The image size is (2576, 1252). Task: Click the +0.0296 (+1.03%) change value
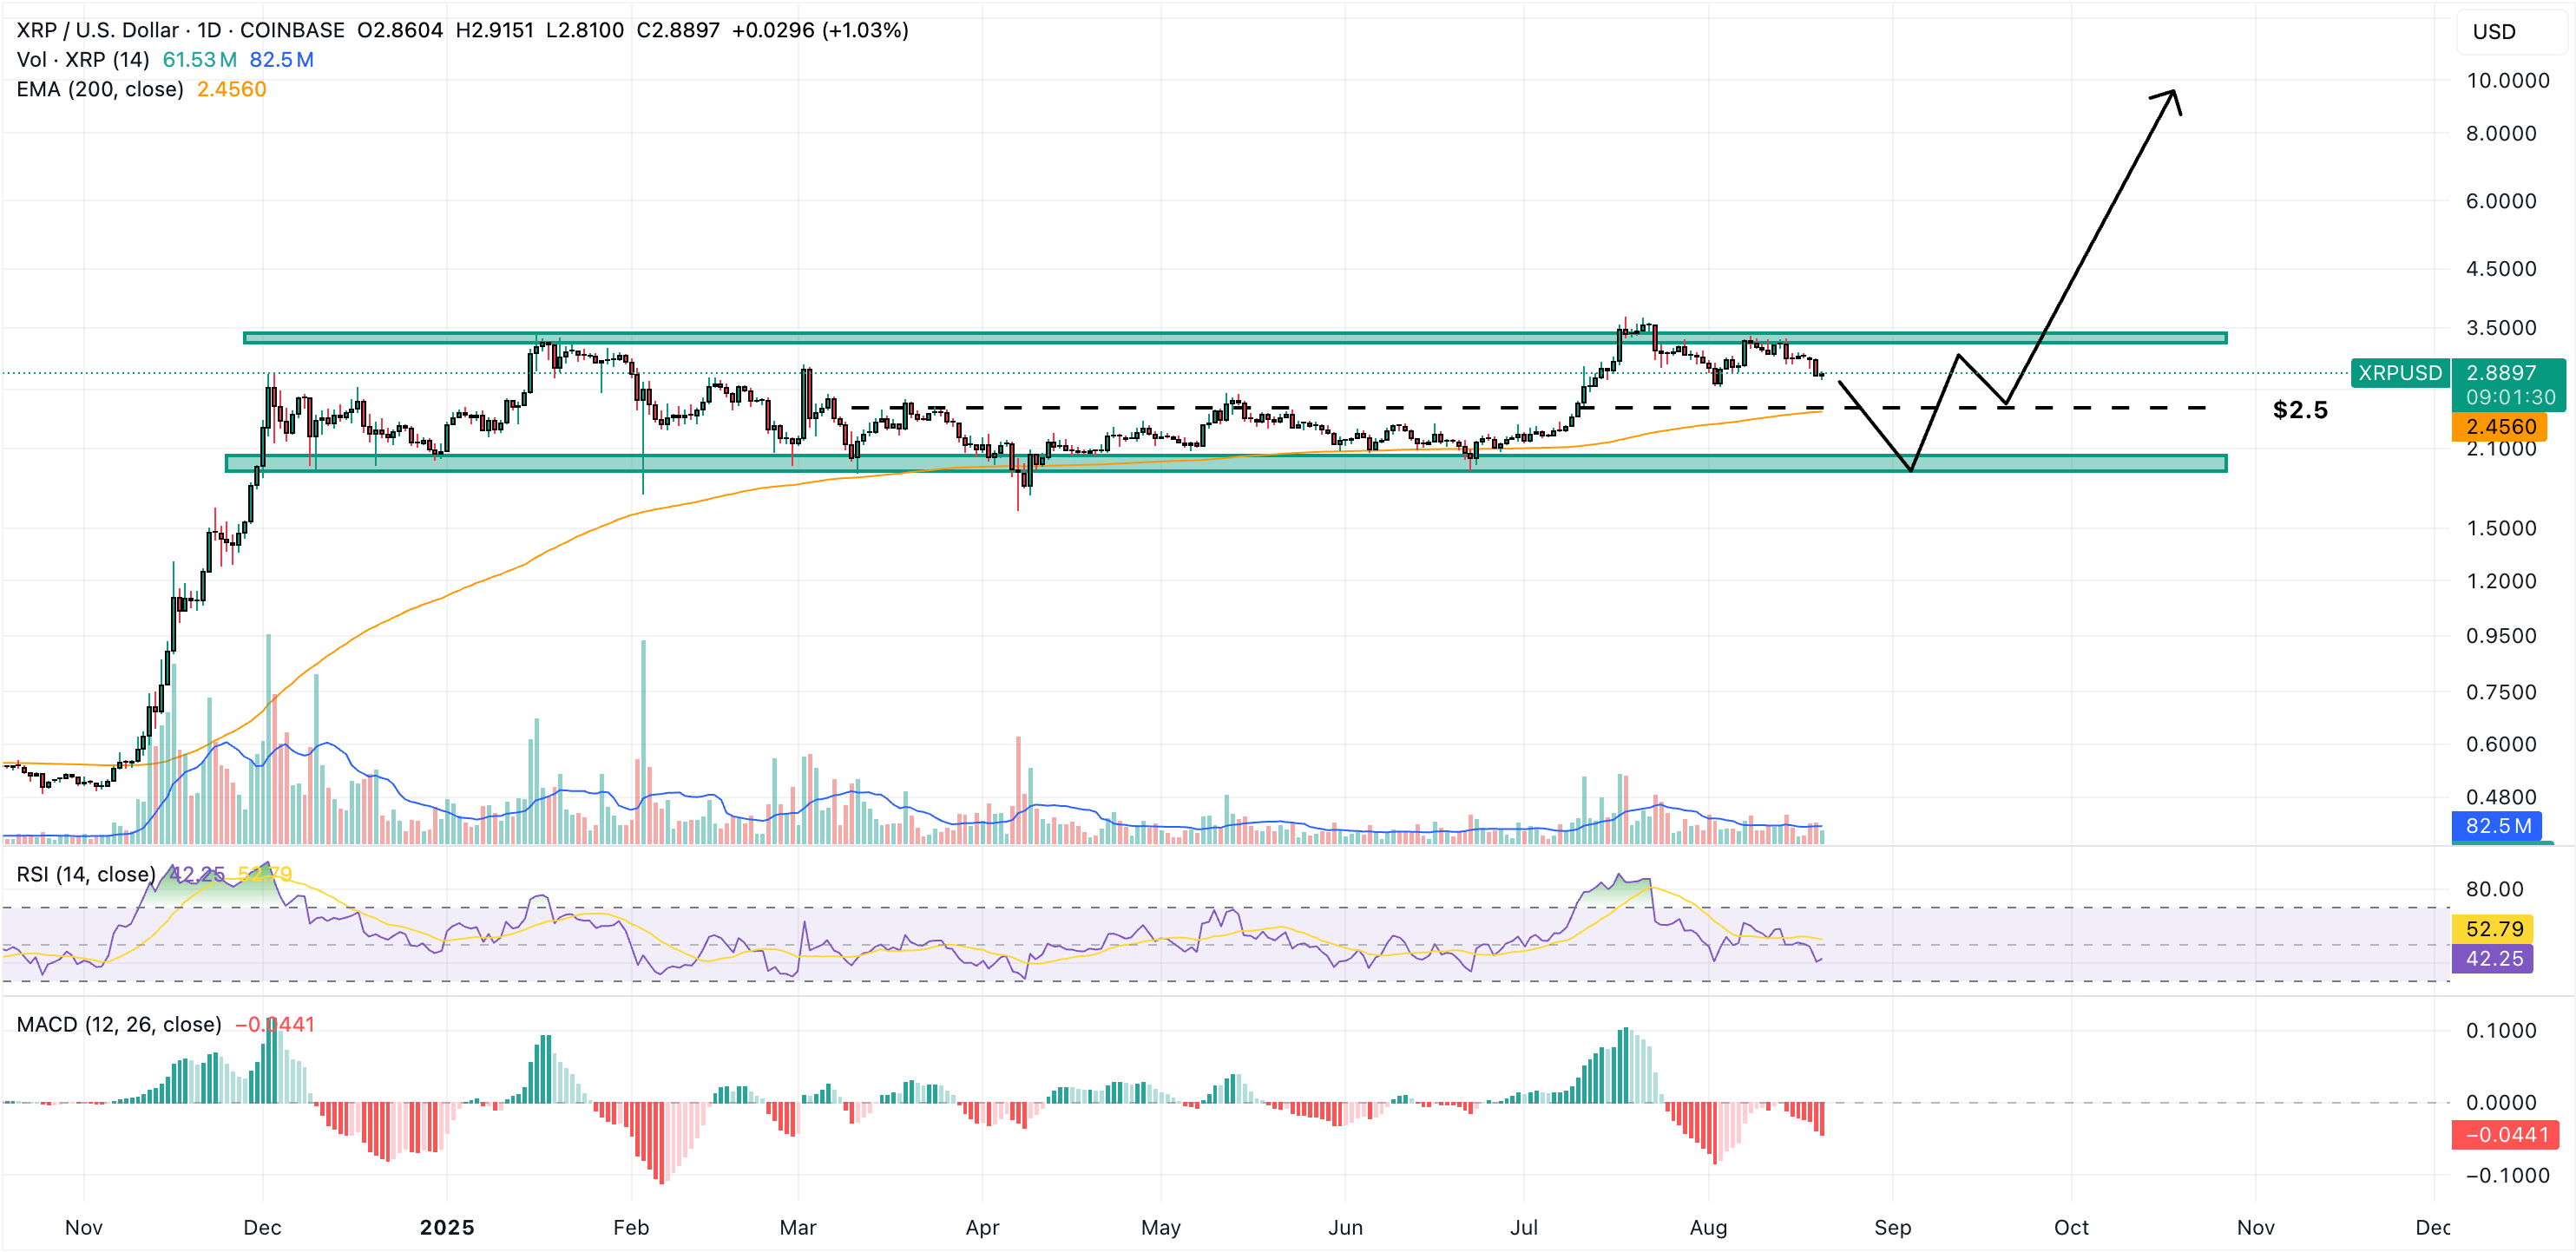[820, 30]
